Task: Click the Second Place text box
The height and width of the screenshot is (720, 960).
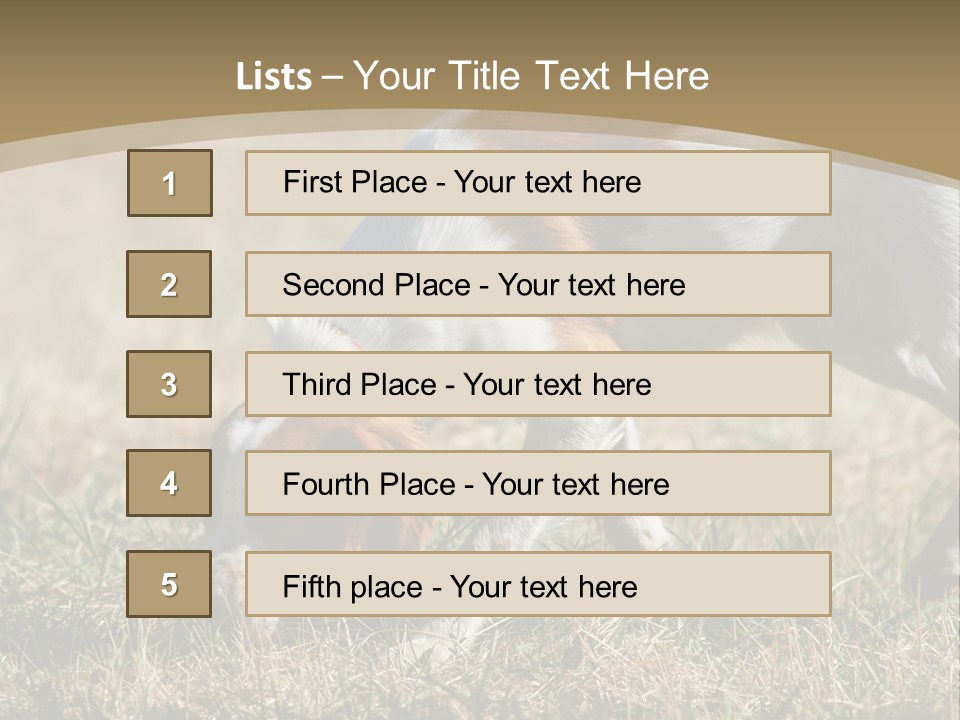Action: [x=538, y=284]
